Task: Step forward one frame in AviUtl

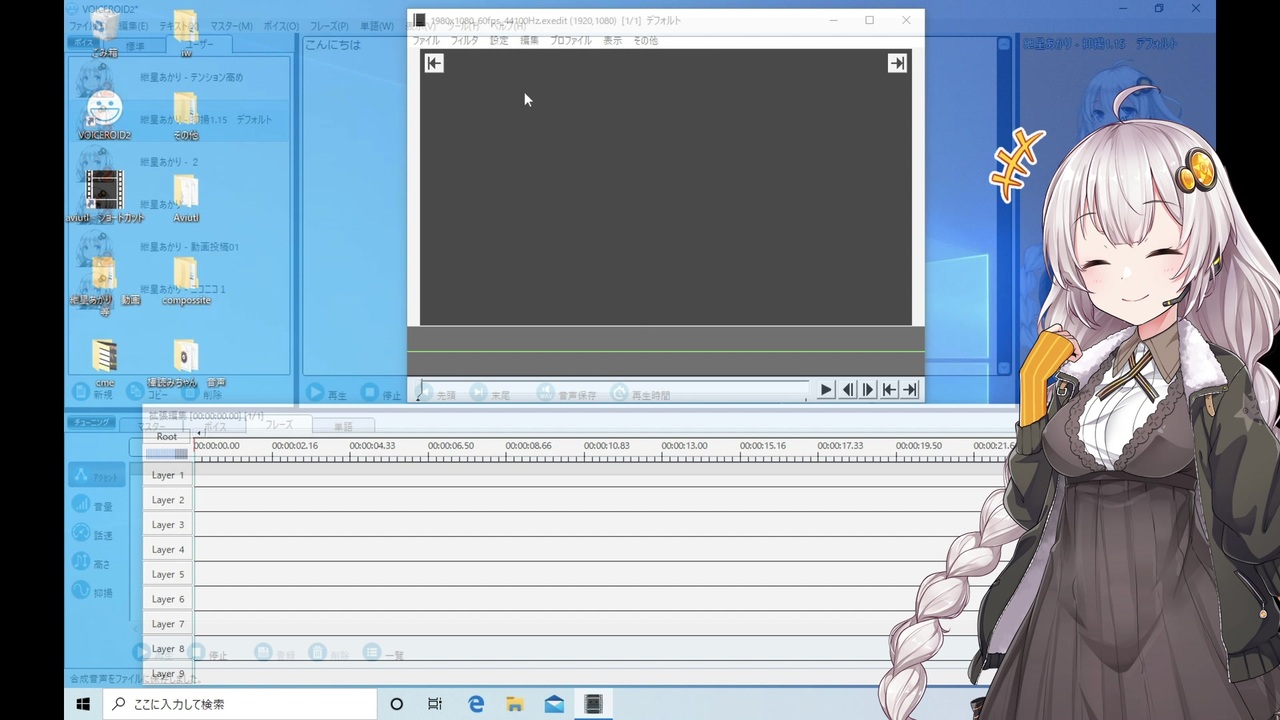Action: [x=868, y=390]
